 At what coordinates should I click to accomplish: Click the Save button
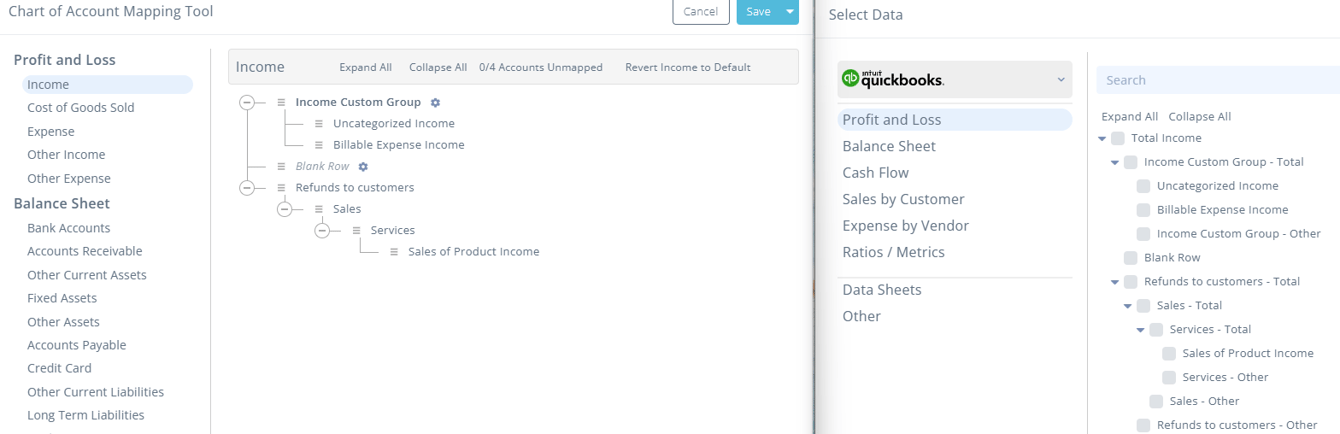(x=759, y=11)
